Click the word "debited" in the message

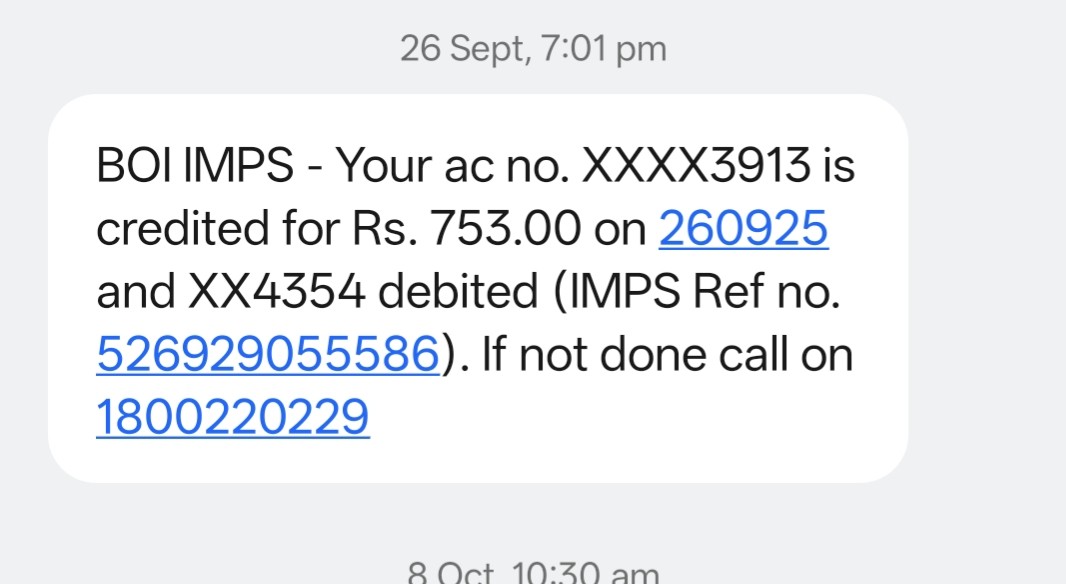pos(461,293)
